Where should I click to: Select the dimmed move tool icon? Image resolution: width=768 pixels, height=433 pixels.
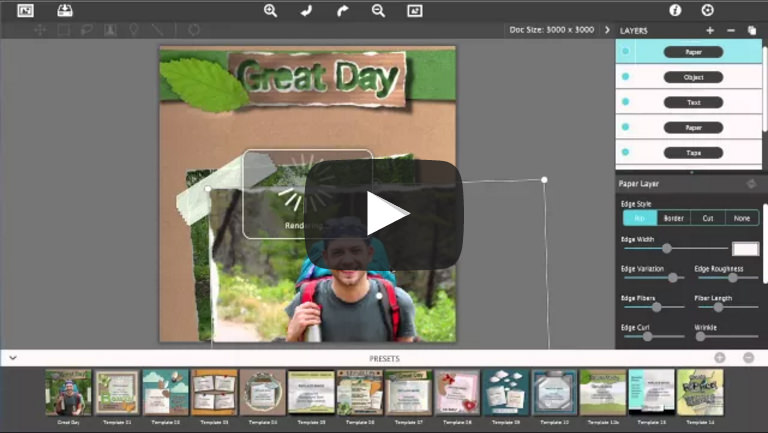click(40, 30)
